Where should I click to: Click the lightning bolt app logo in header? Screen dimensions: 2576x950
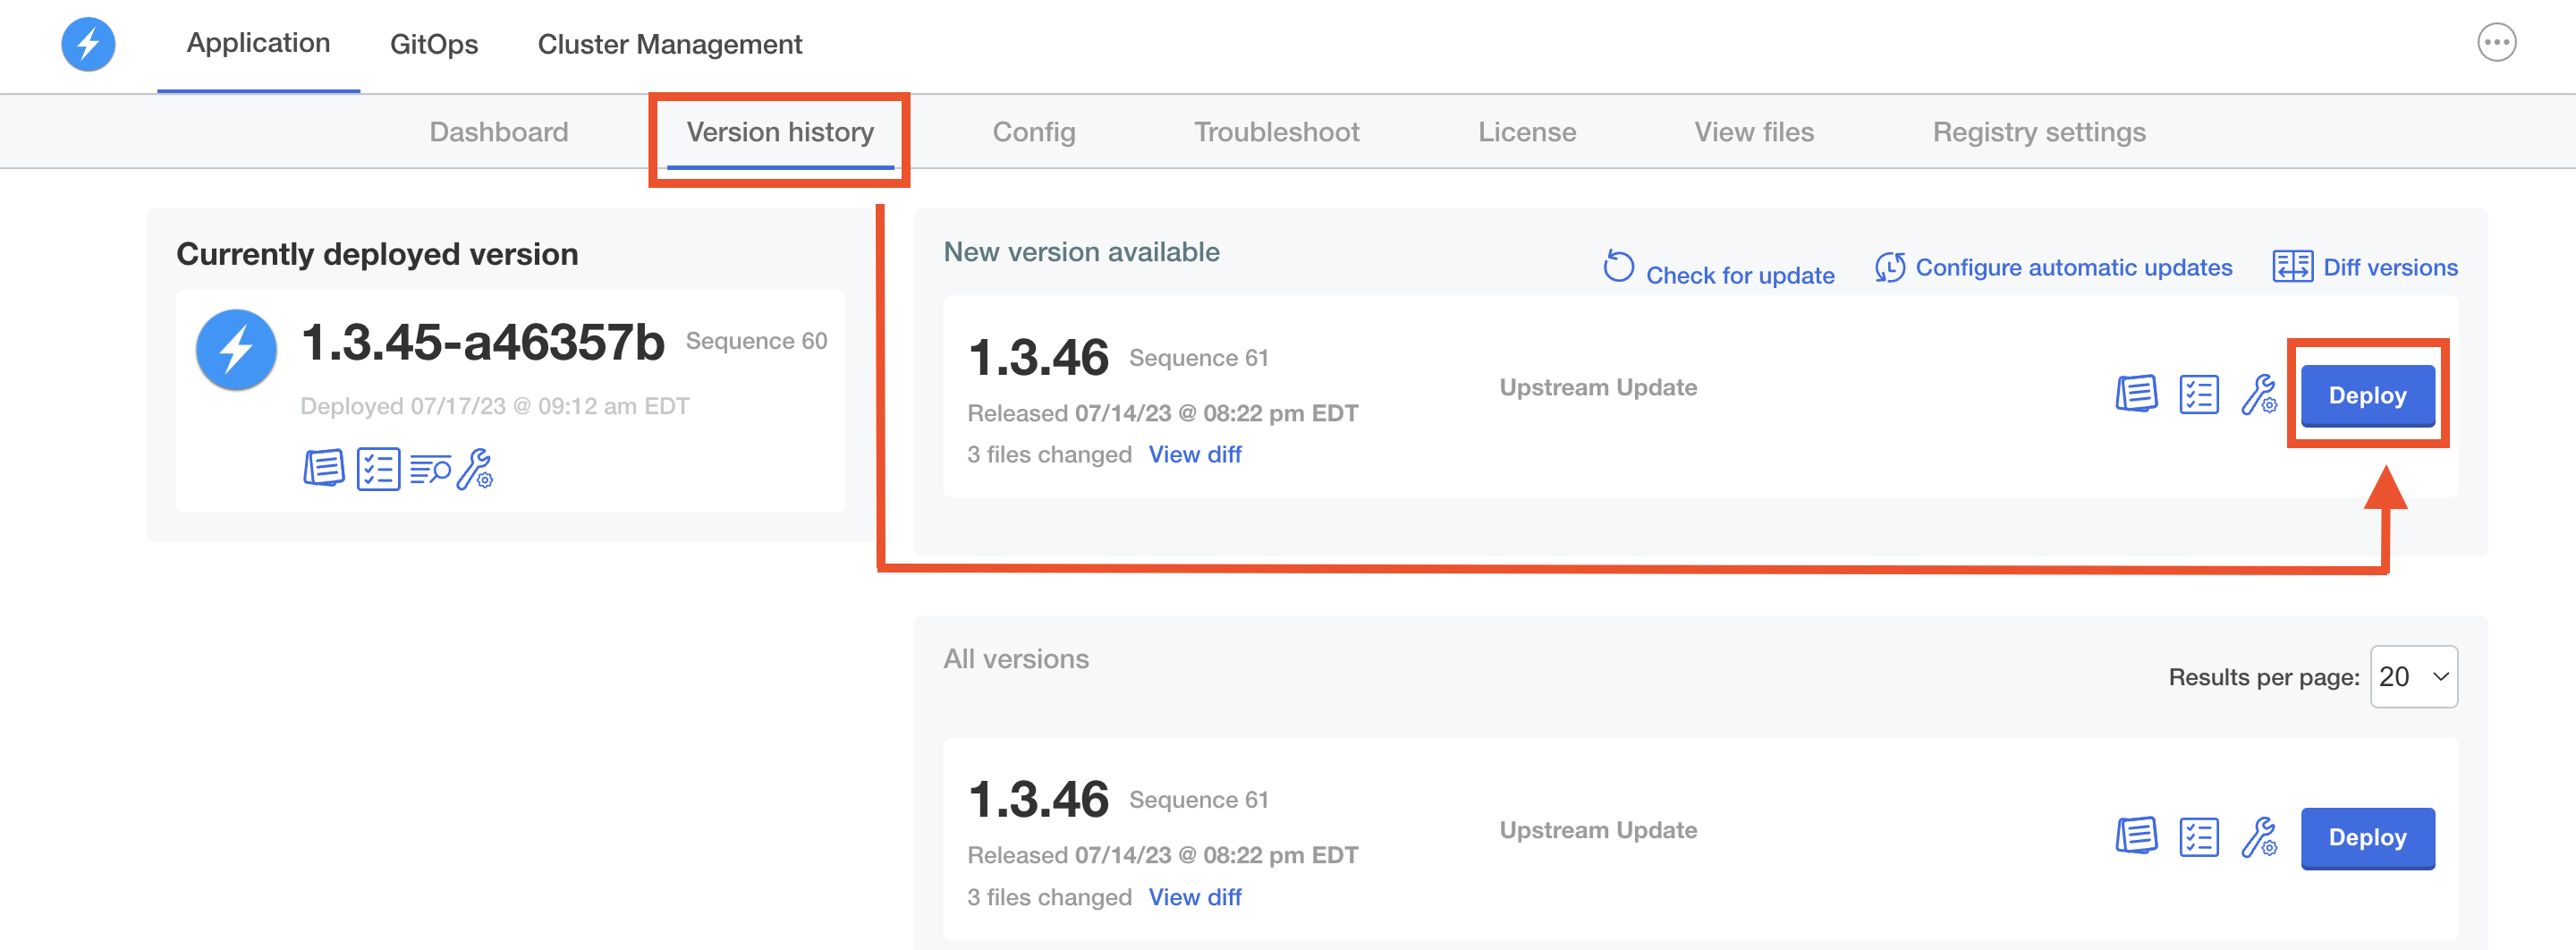[88, 44]
